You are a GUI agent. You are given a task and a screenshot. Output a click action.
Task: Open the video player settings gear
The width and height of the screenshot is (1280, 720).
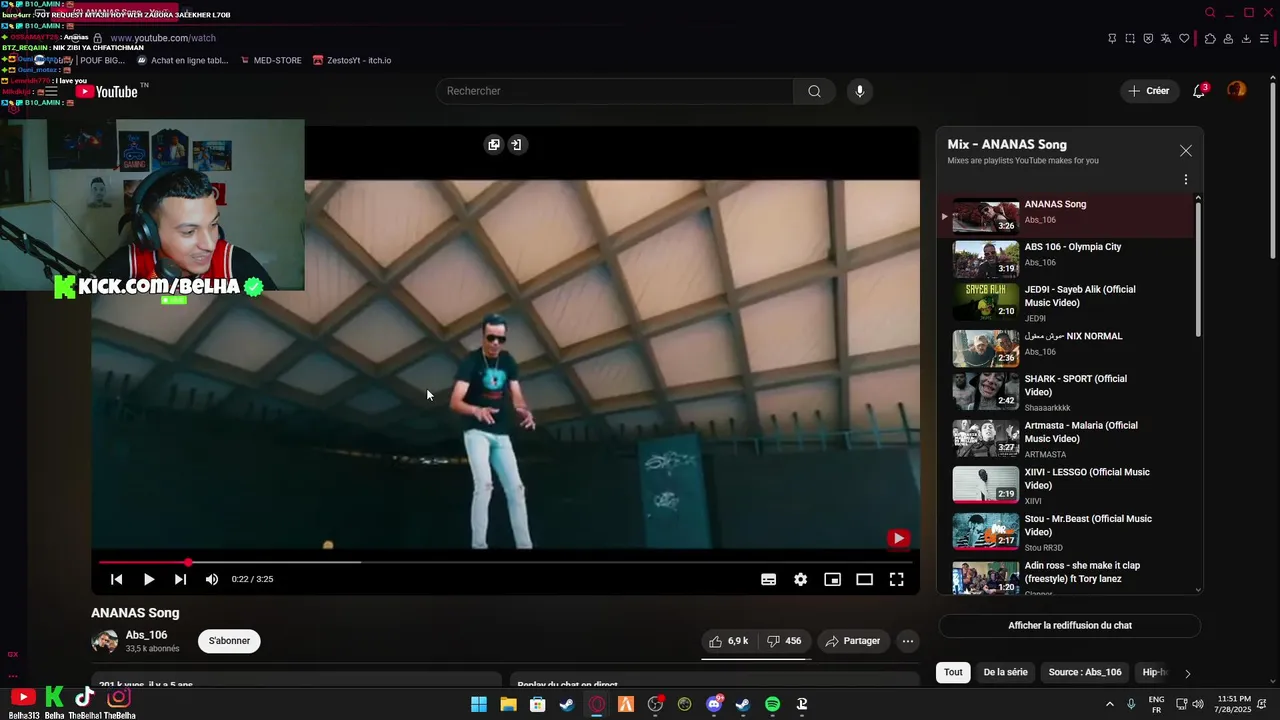point(800,579)
